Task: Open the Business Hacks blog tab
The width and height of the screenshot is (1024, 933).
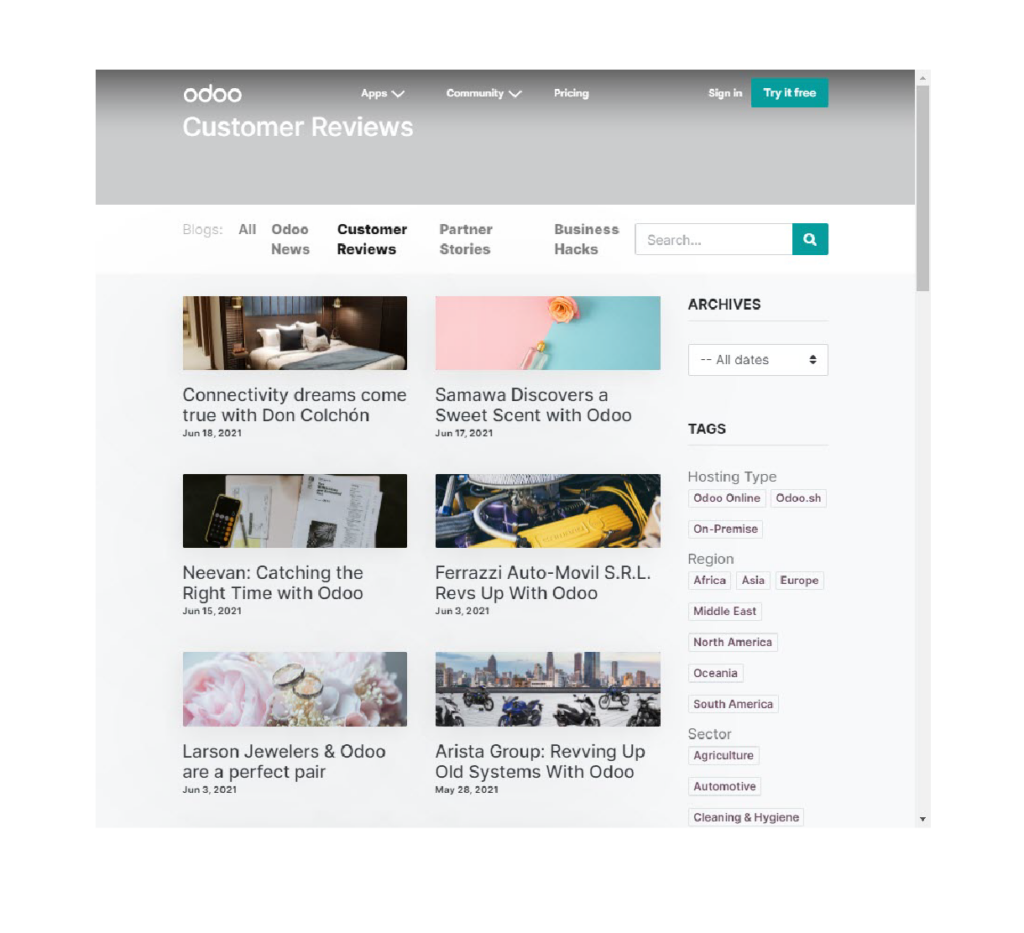Action: click(586, 239)
